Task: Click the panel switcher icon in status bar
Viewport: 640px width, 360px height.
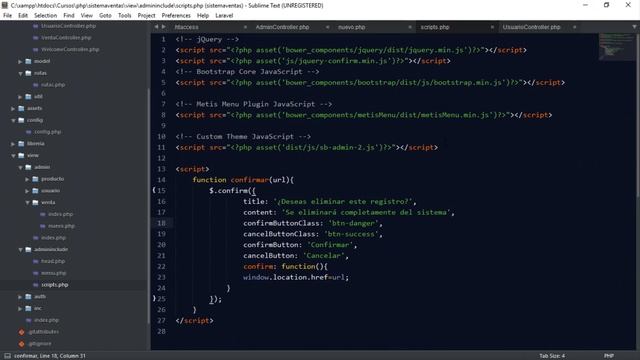Action: point(7,356)
